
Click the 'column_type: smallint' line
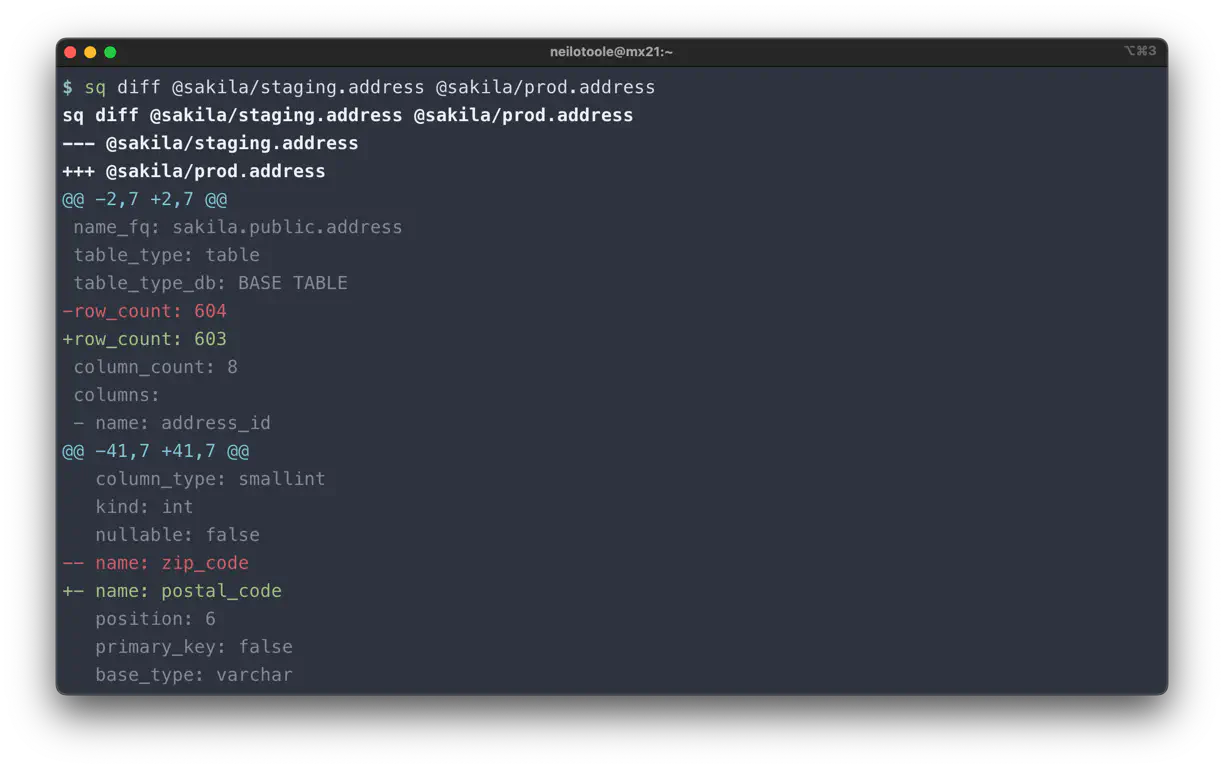(x=210, y=479)
